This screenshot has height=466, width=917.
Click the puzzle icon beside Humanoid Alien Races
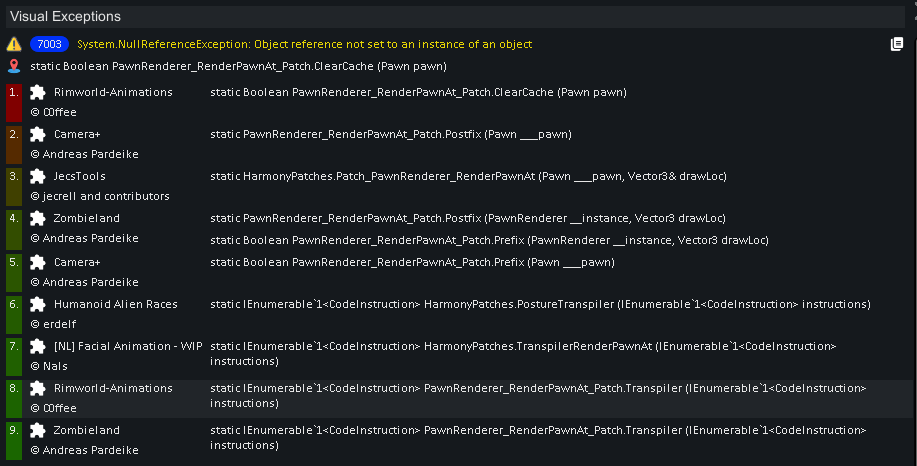click(x=38, y=304)
